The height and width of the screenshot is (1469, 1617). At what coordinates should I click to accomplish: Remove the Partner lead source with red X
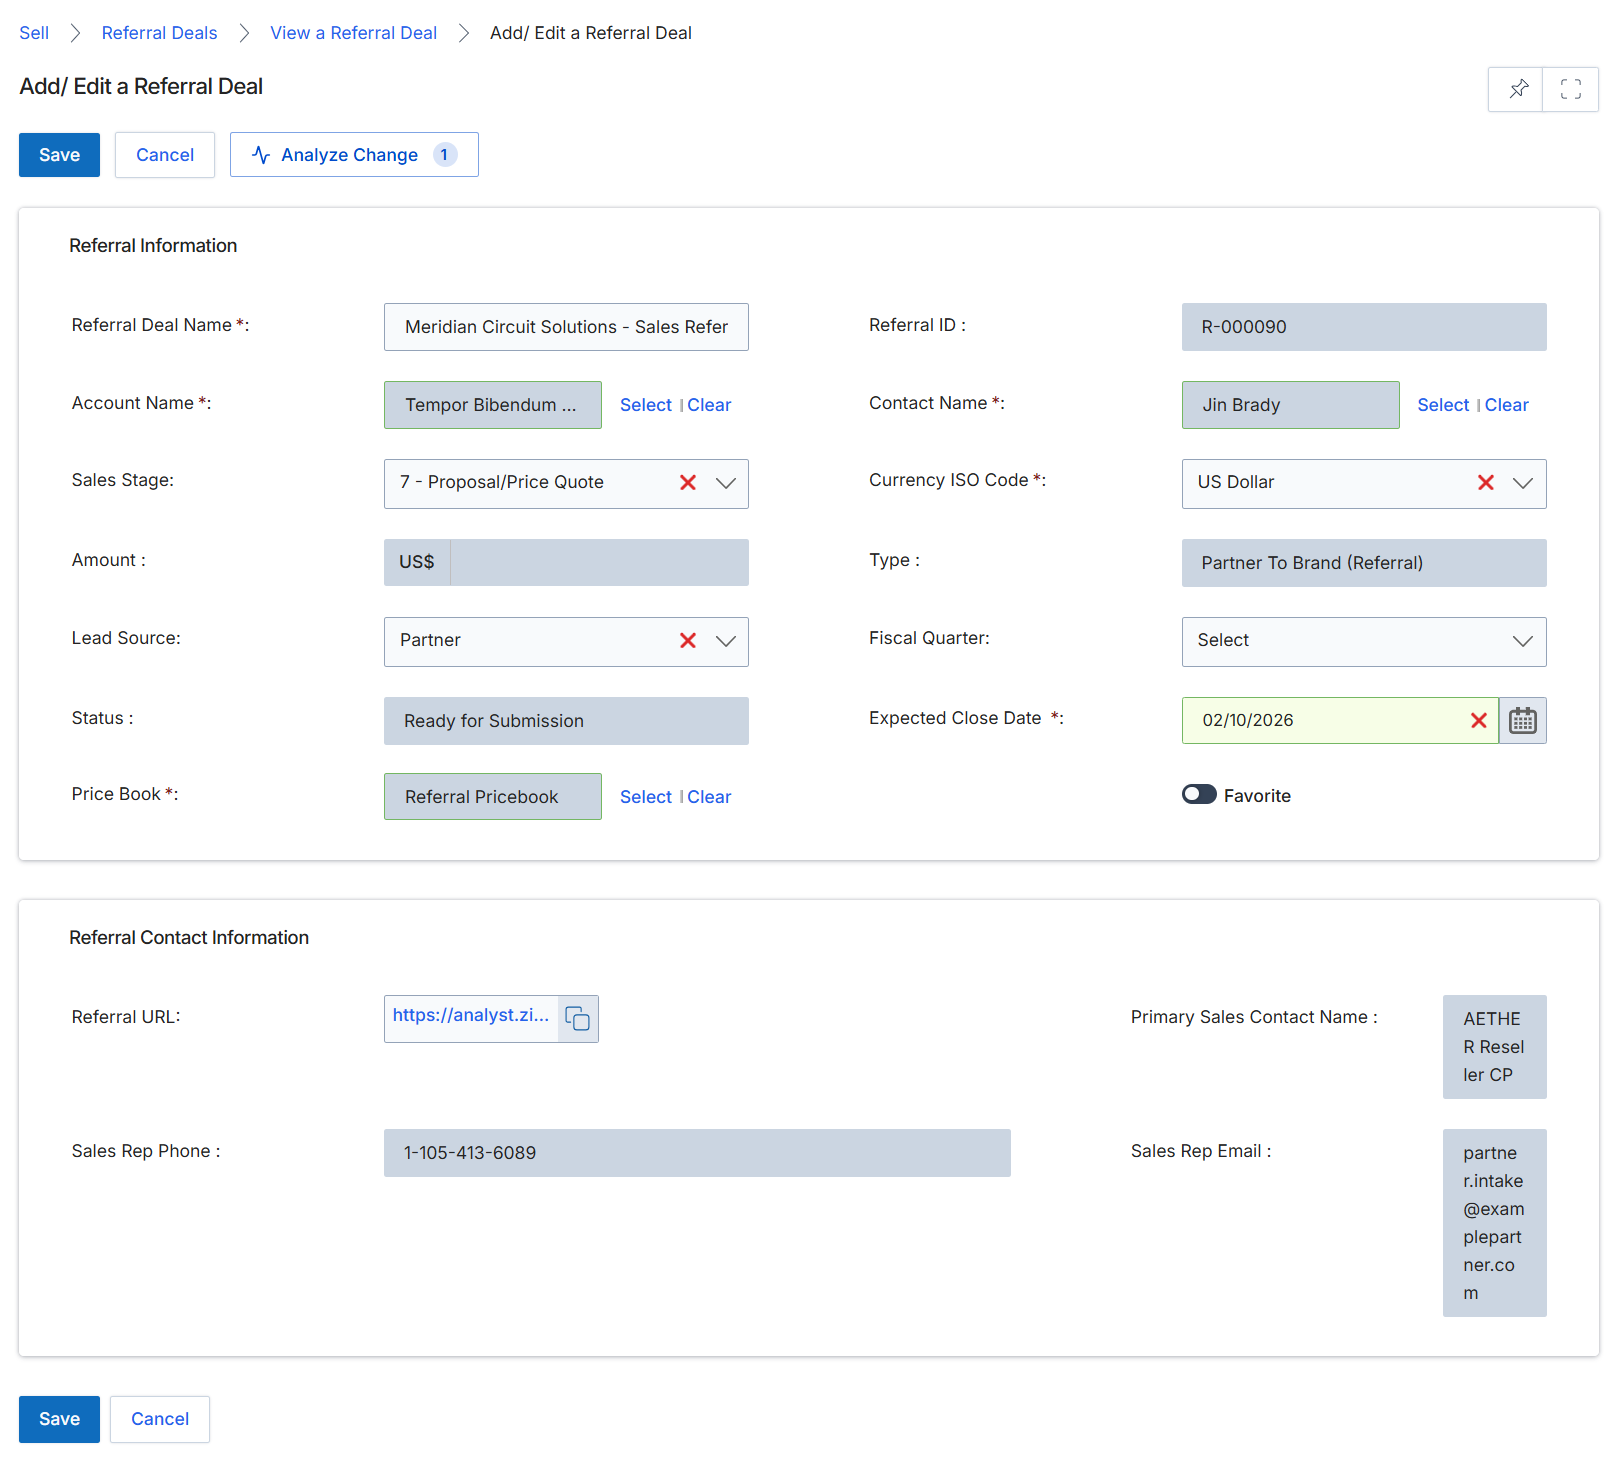(x=688, y=641)
